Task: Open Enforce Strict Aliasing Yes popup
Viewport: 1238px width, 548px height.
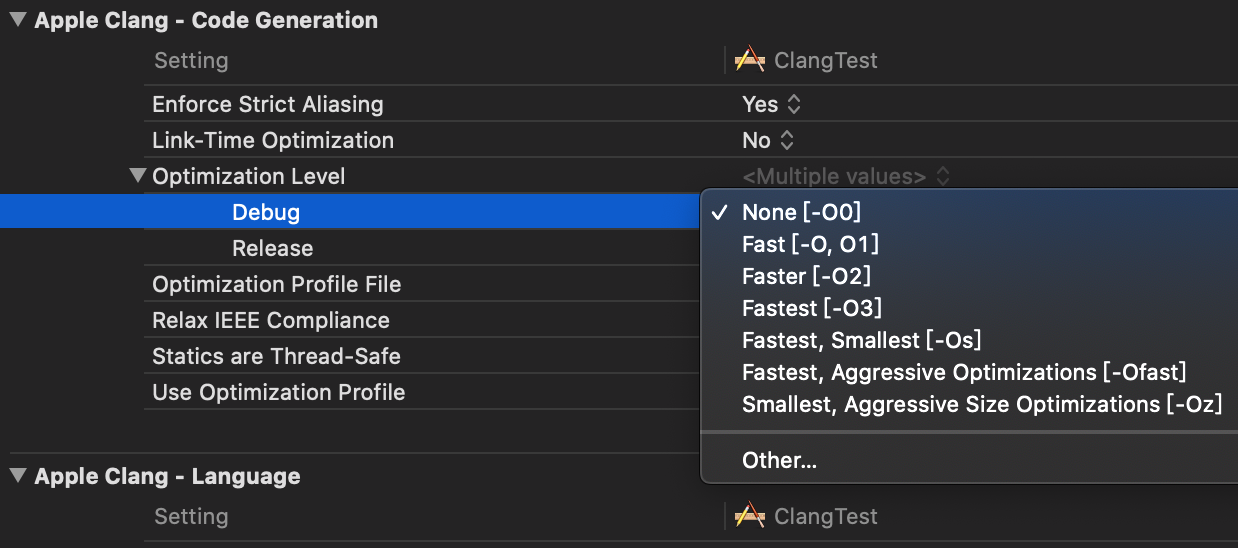Action: 772,104
